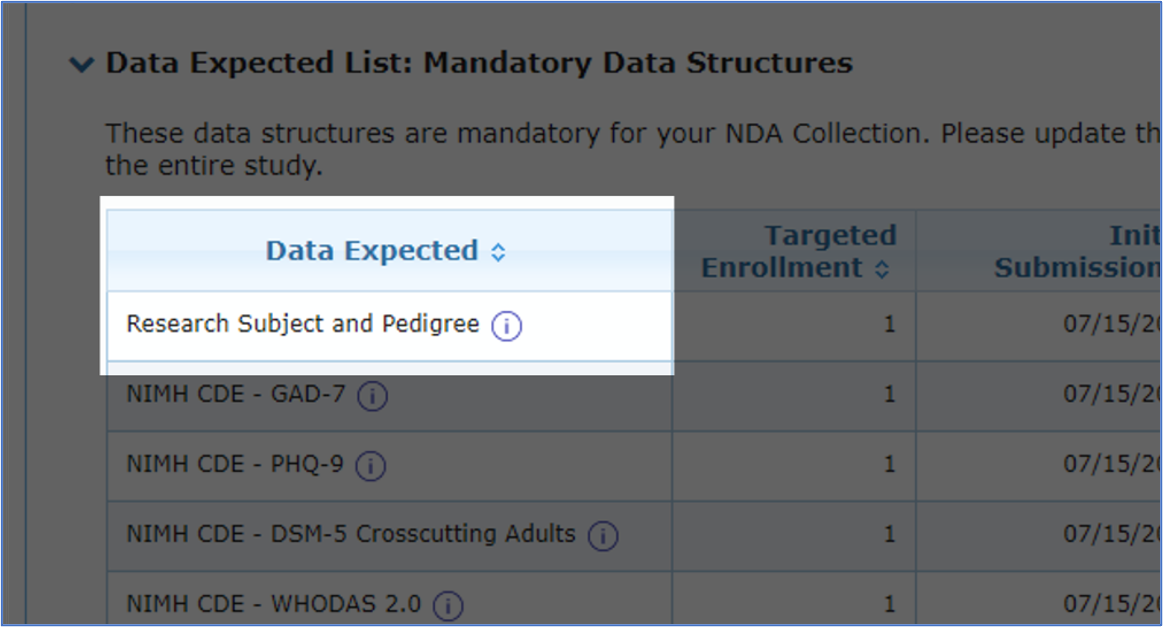Click Targeted Enrollment value in WHODAS 2.0 row

(x=888, y=606)
